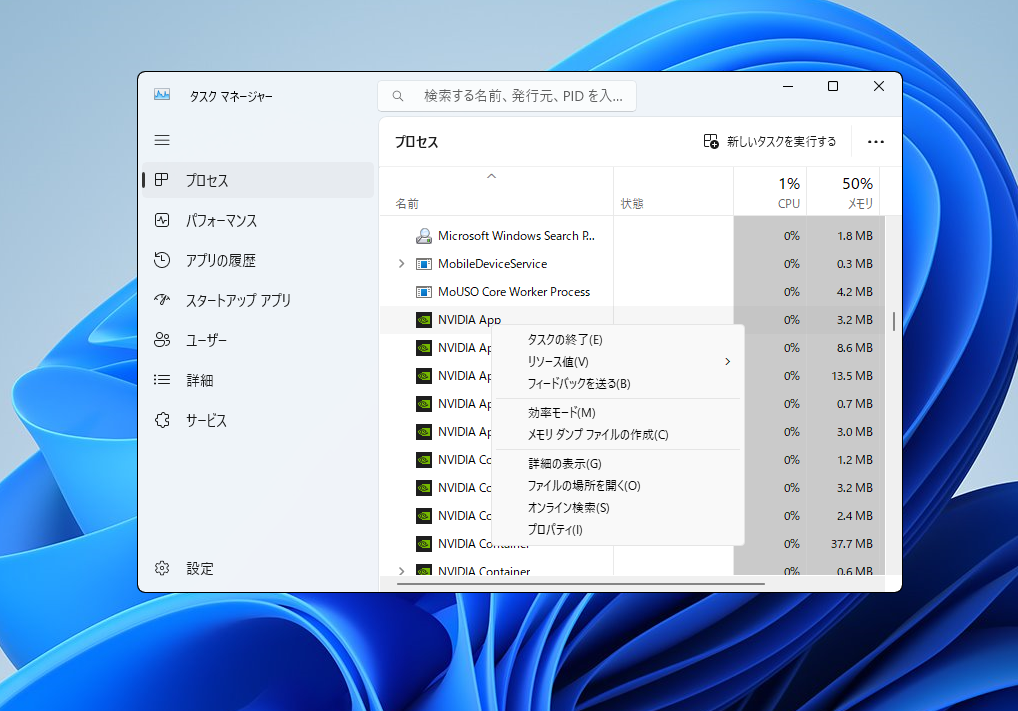Choose 詳細の表示(G) from context menu
The height and width of the screenshot is (711, 1018).
(618, 464)
